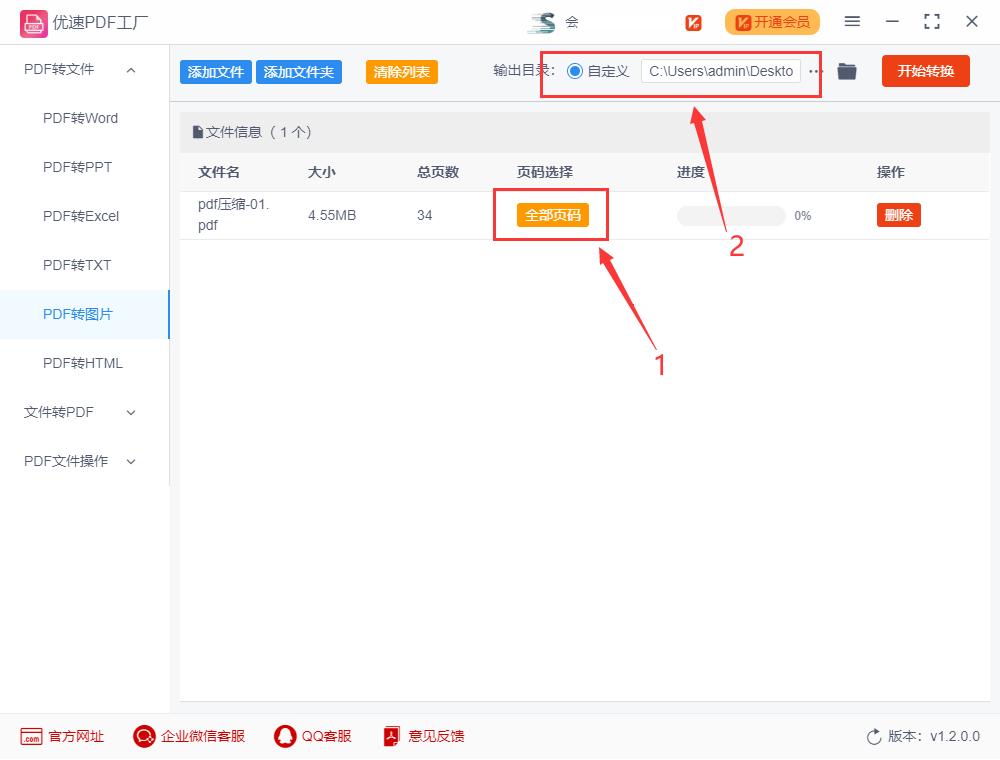This screenshot has width=1000, height=760.
Task: Open the hamburger menu in title bar
Action: coord(852,21)
